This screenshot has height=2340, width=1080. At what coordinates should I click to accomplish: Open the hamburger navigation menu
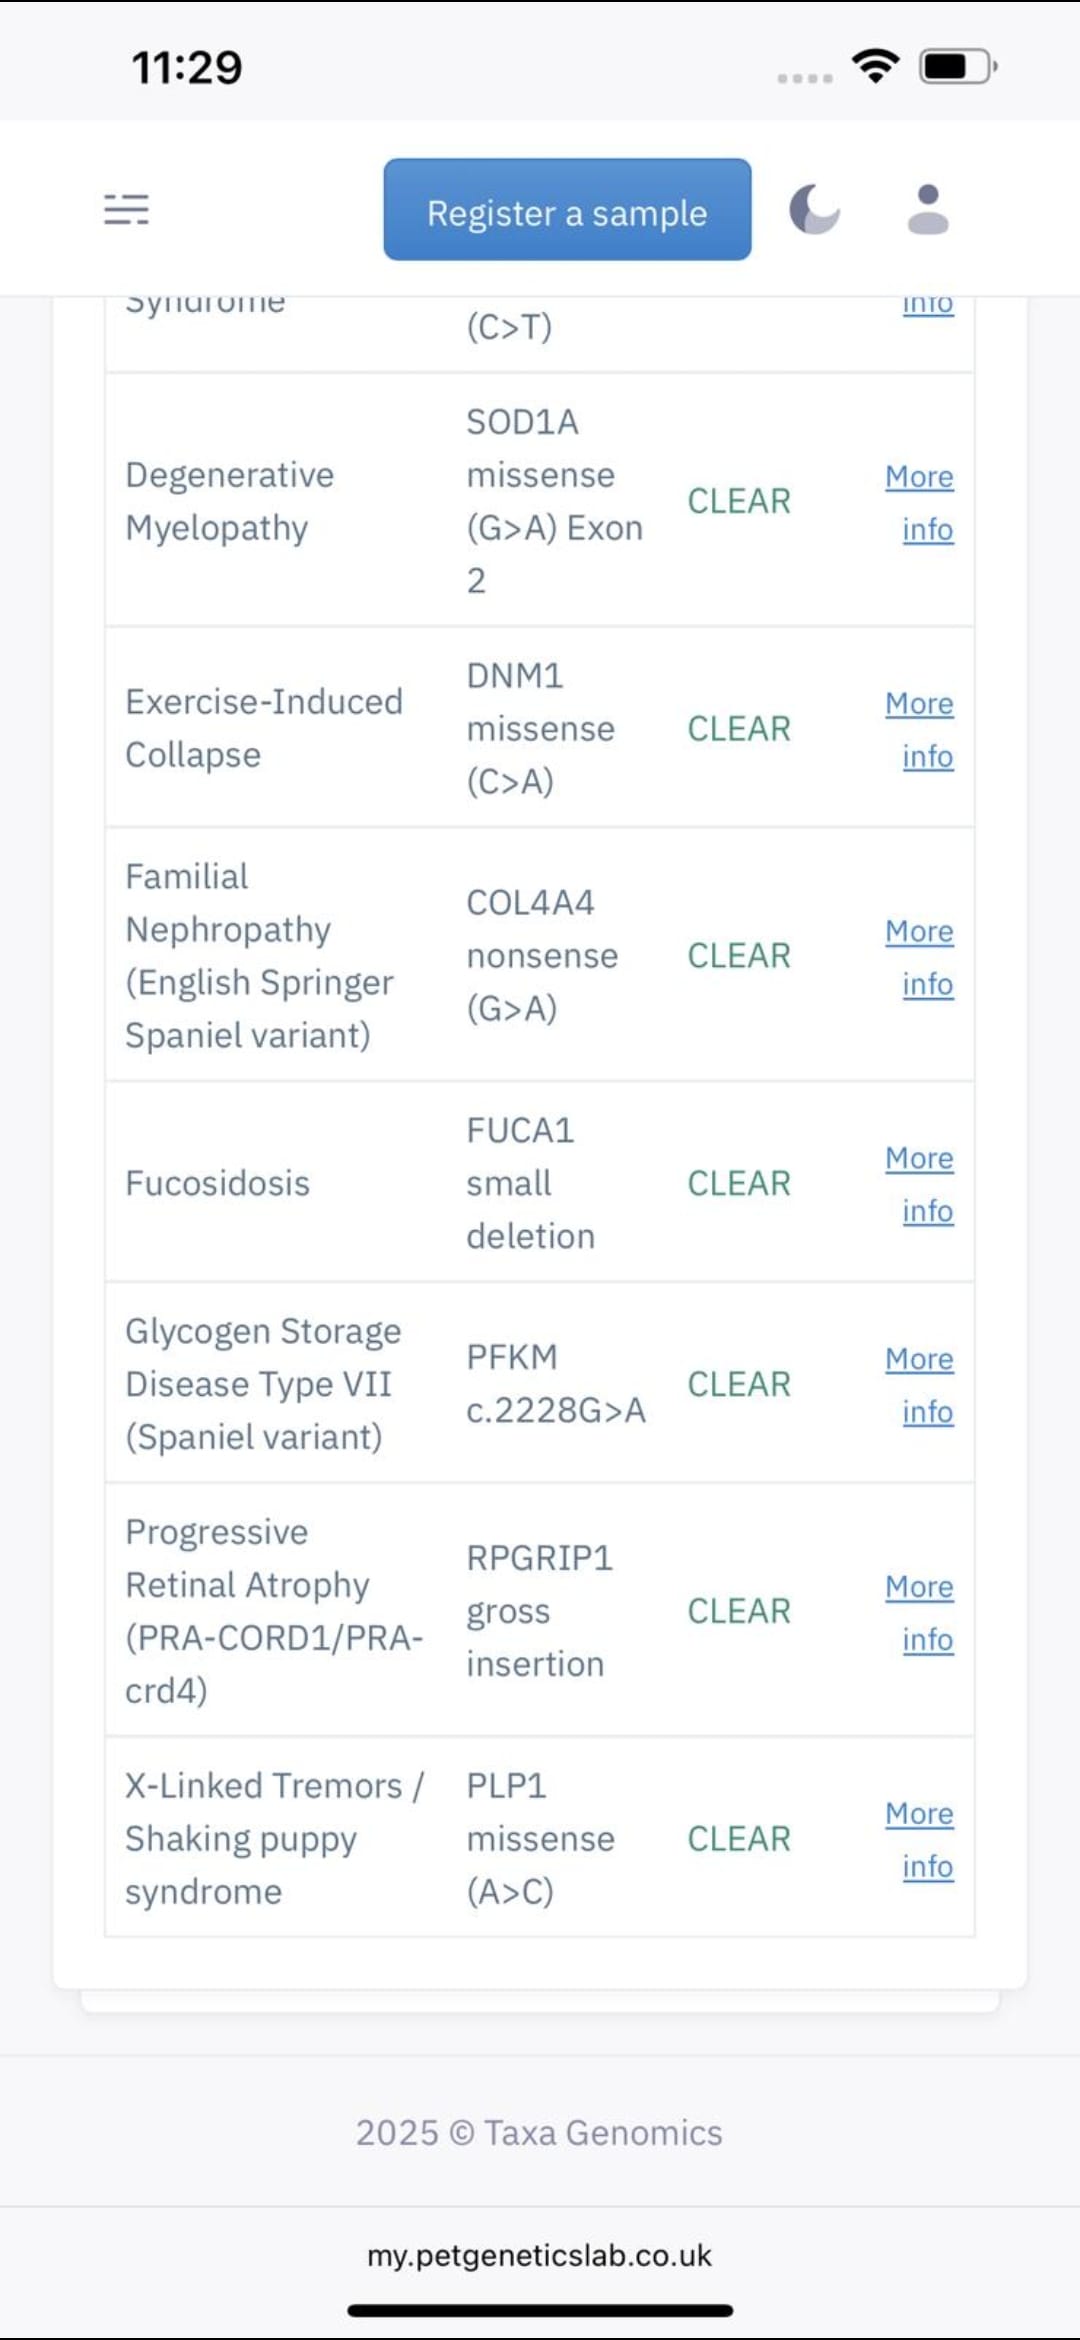(x=127, y=209)
